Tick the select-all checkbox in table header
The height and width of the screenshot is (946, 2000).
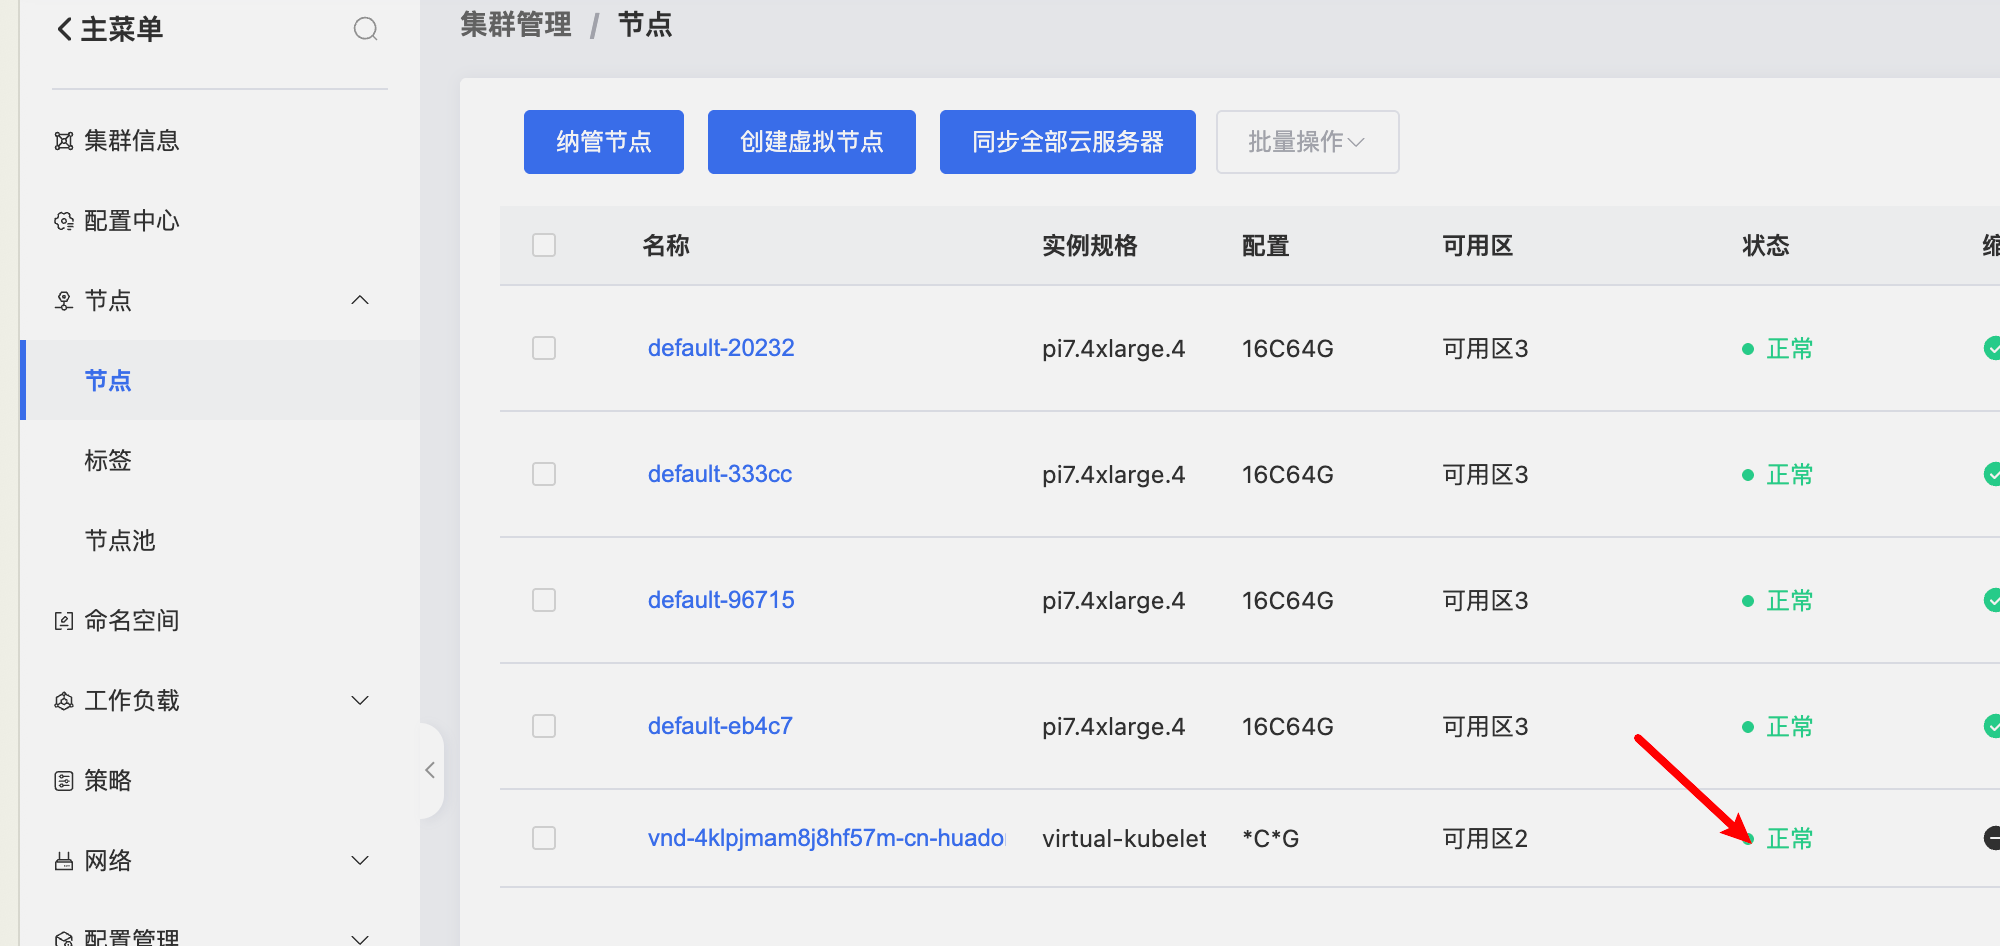[544, 245]
